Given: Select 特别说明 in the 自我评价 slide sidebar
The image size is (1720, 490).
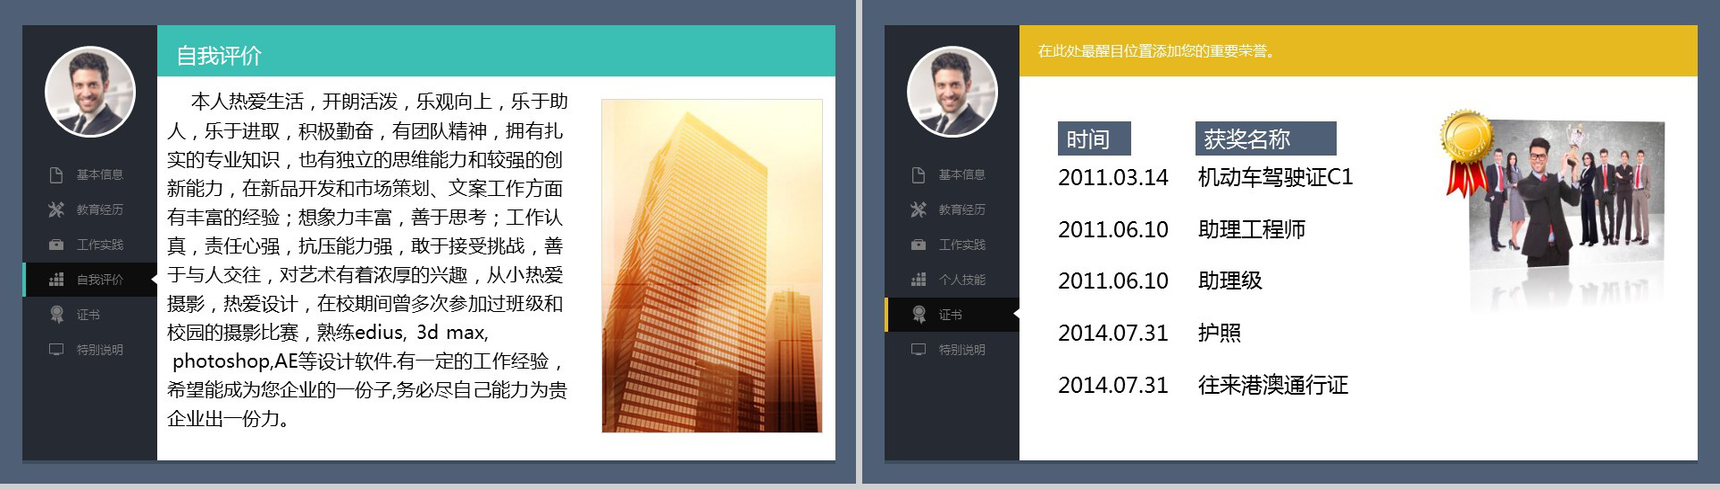Looking at the screenshot, I should pos(99,350).
